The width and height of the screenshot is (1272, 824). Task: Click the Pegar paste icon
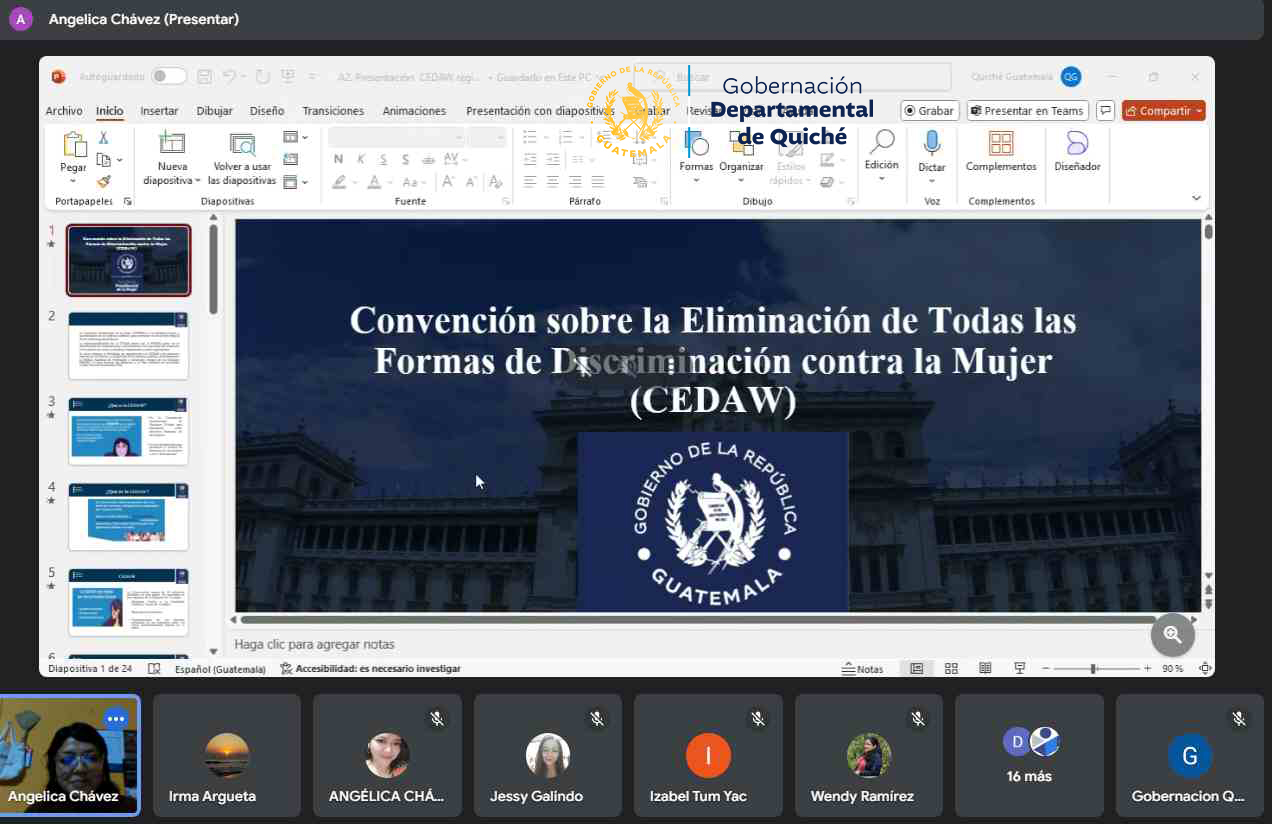coord(74,144)
